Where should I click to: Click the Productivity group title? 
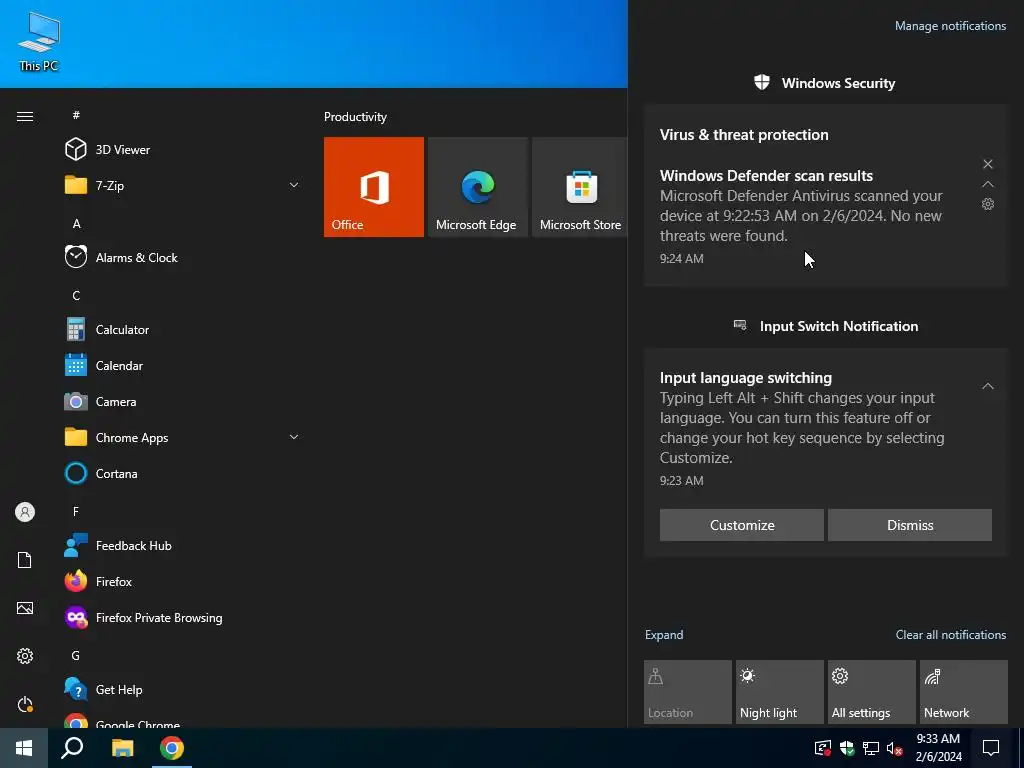tap(355, 117)
